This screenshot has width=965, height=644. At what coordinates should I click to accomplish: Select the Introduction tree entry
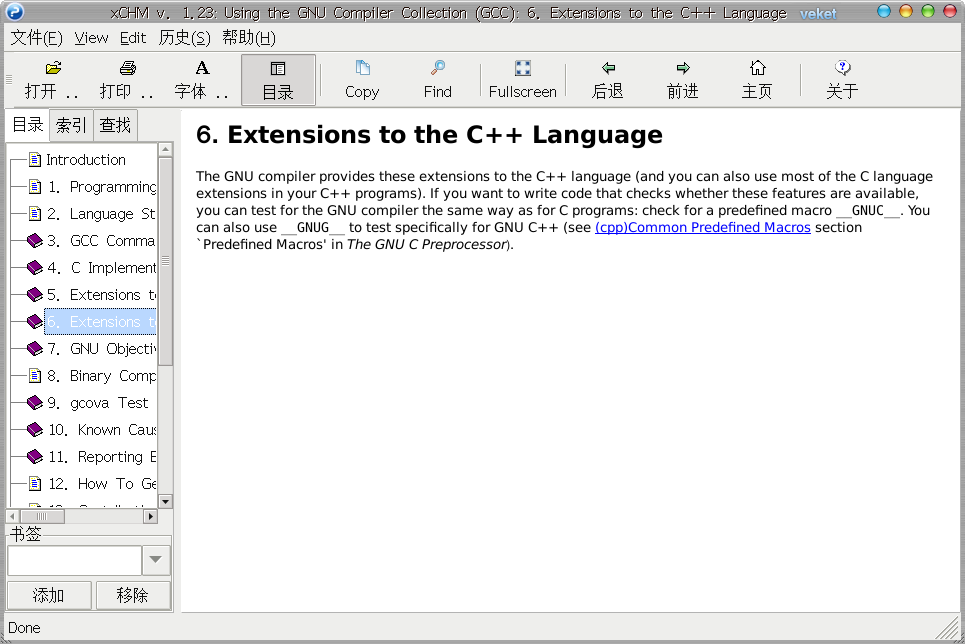86,160
